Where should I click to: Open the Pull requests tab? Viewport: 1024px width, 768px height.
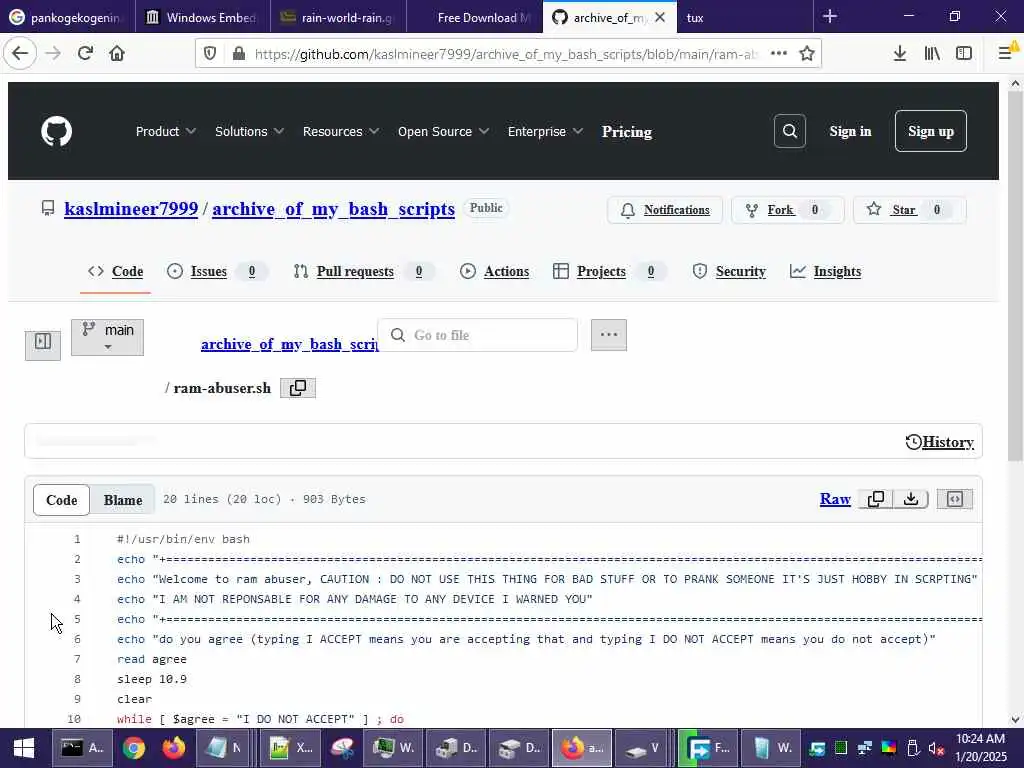coord(363,272)
